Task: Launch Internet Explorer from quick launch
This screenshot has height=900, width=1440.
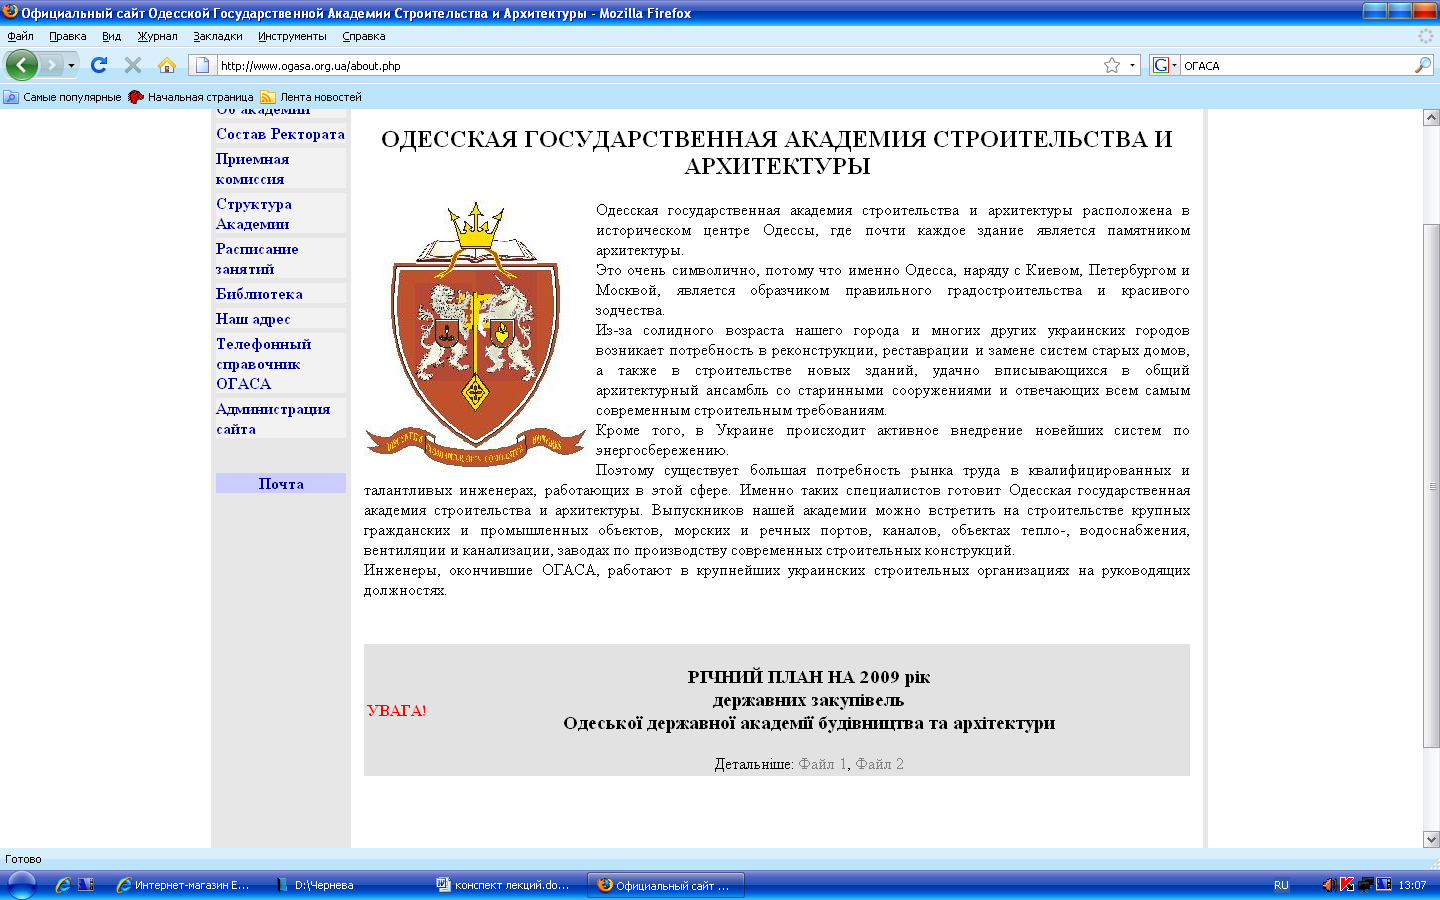Action: [x=63, y=885]
